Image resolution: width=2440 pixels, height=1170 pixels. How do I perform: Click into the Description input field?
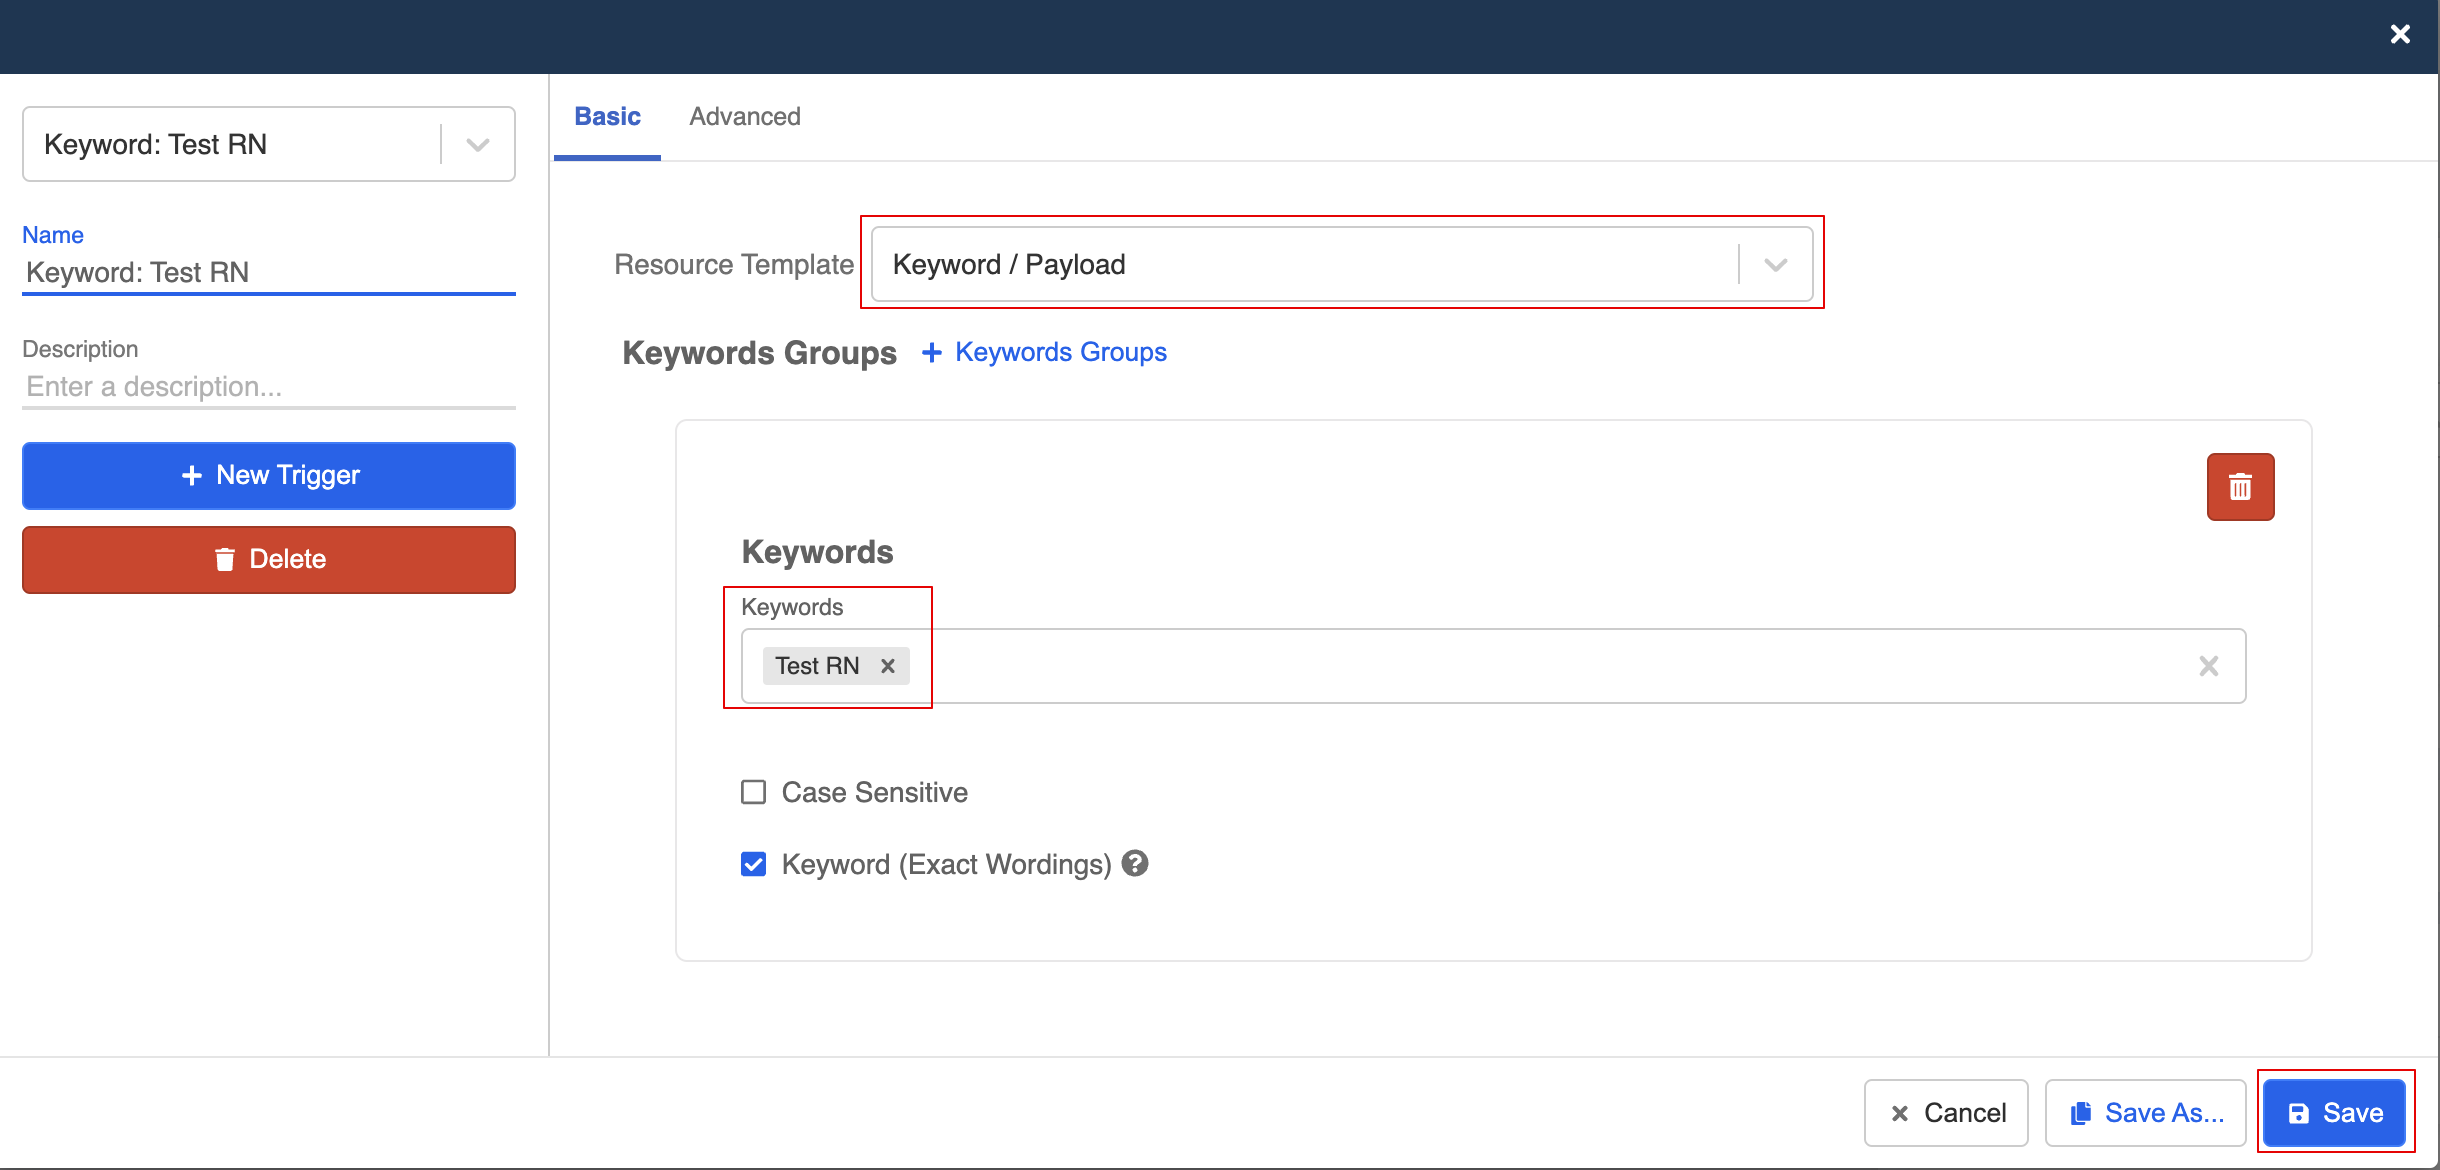269,387
